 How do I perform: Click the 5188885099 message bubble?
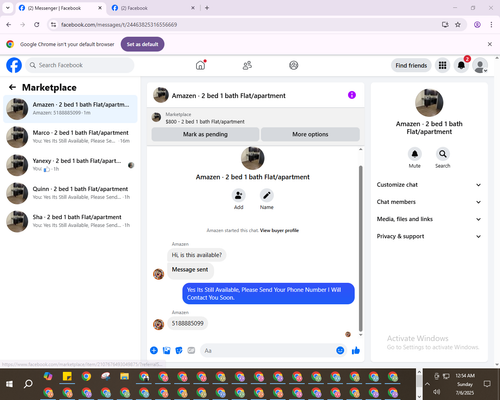coord(188,323)
